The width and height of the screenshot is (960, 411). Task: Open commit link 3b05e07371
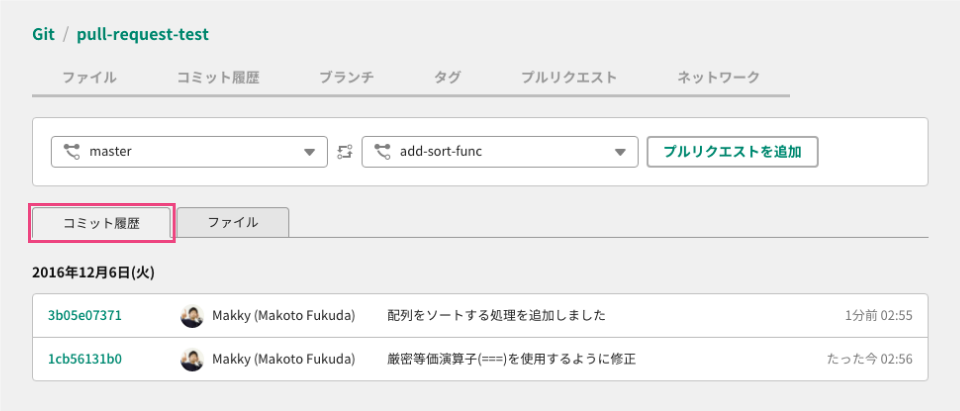[x=84, y=315]
